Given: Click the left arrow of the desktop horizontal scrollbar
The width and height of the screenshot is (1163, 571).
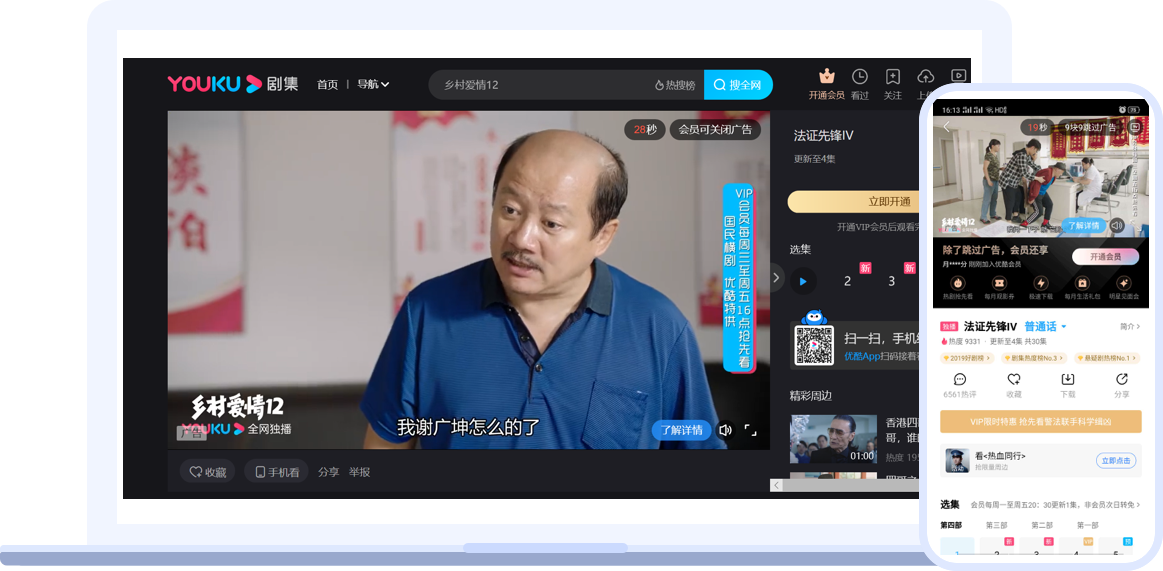Looking at the screenshot, I should [x=777, y=485].
